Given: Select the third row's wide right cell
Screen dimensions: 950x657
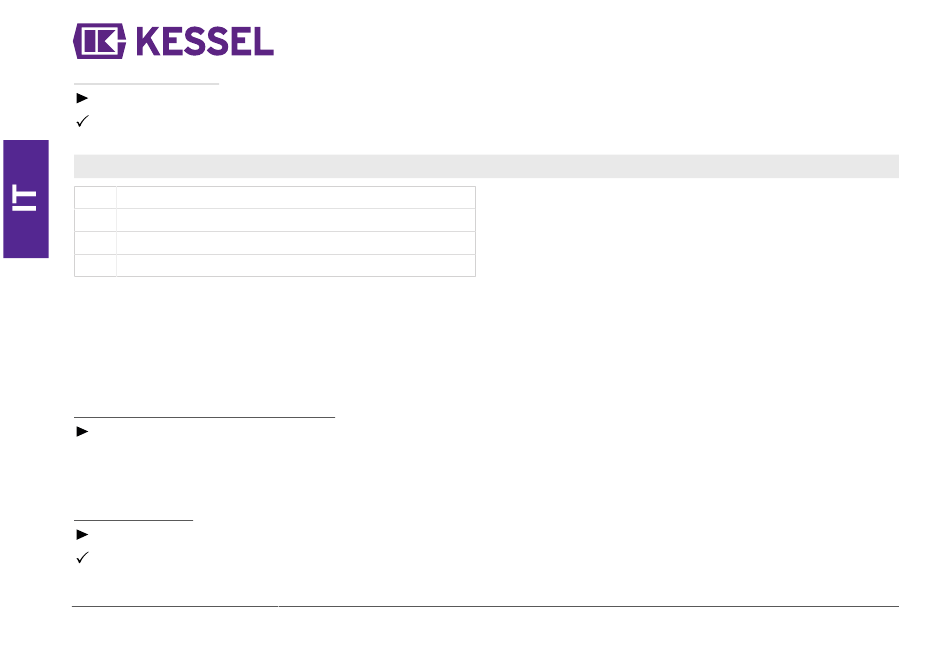Looking at the screenshot, I should (x=296, y=243).
